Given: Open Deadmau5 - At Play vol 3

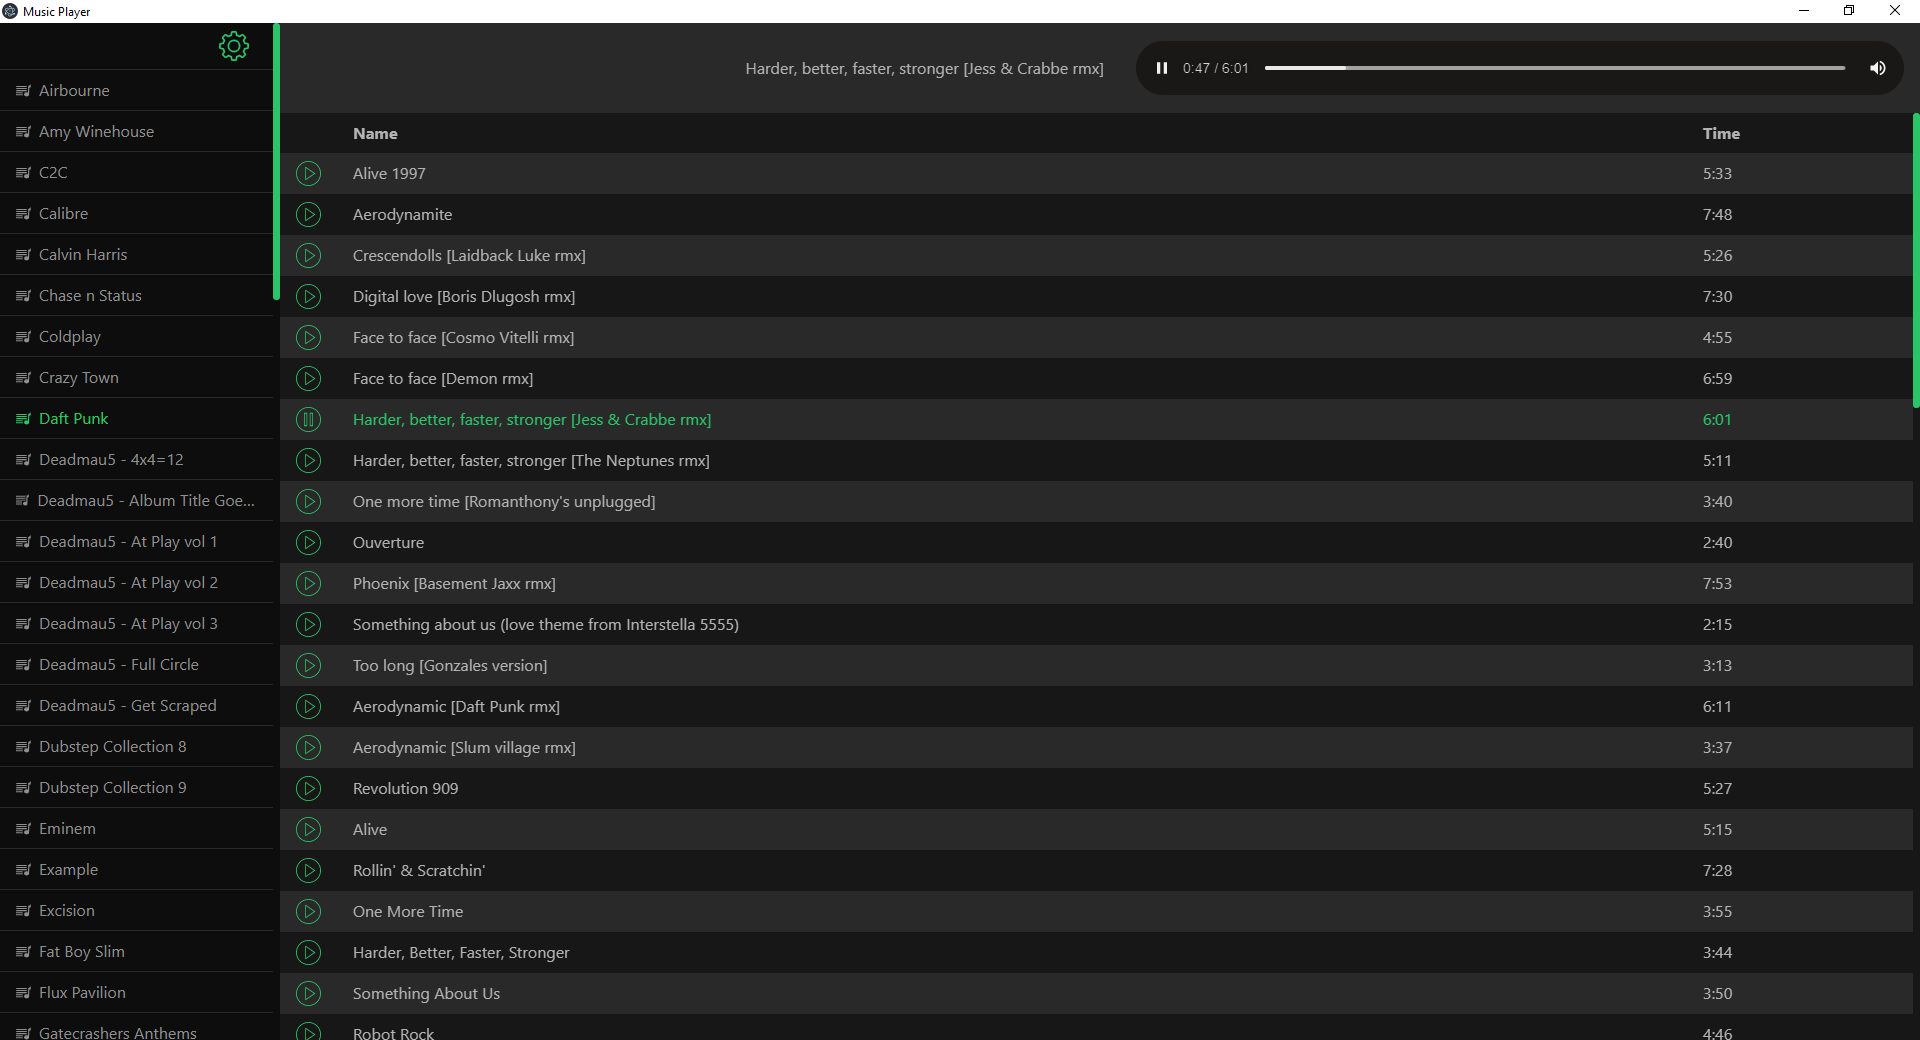Looking at the screenshot, I should pyautogui.click(x=136, y=623).
